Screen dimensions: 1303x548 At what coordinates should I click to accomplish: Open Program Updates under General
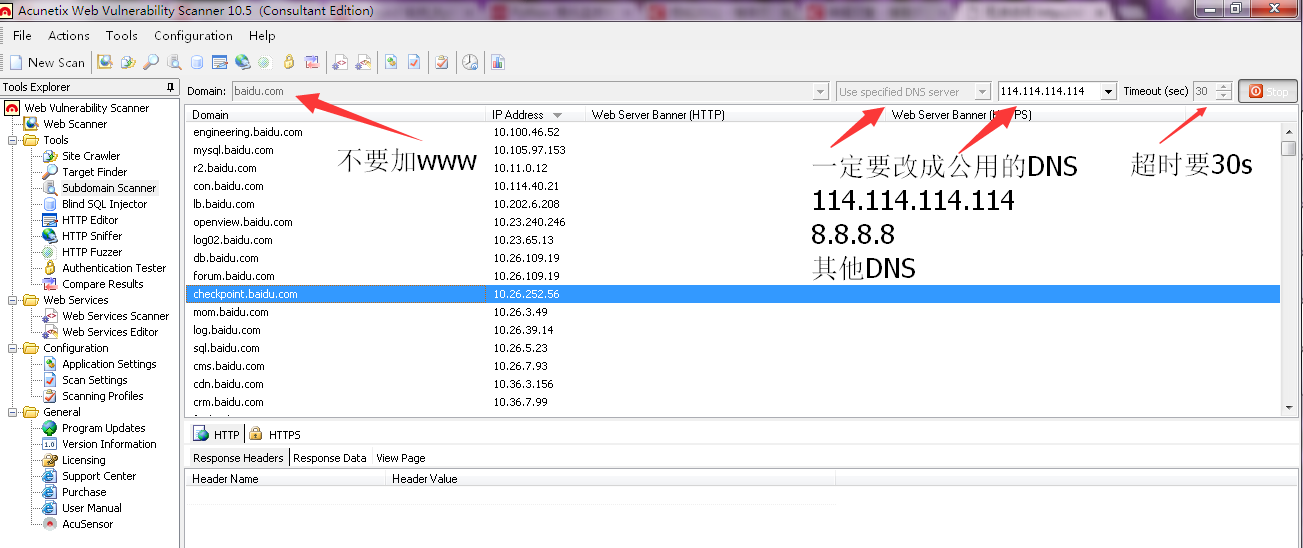(104, 428)
